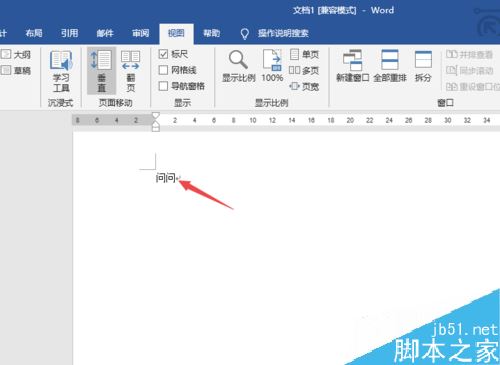Open the Layout (布局) tab
The width and height of the screenshot is (500, 365).
point(34,33)
